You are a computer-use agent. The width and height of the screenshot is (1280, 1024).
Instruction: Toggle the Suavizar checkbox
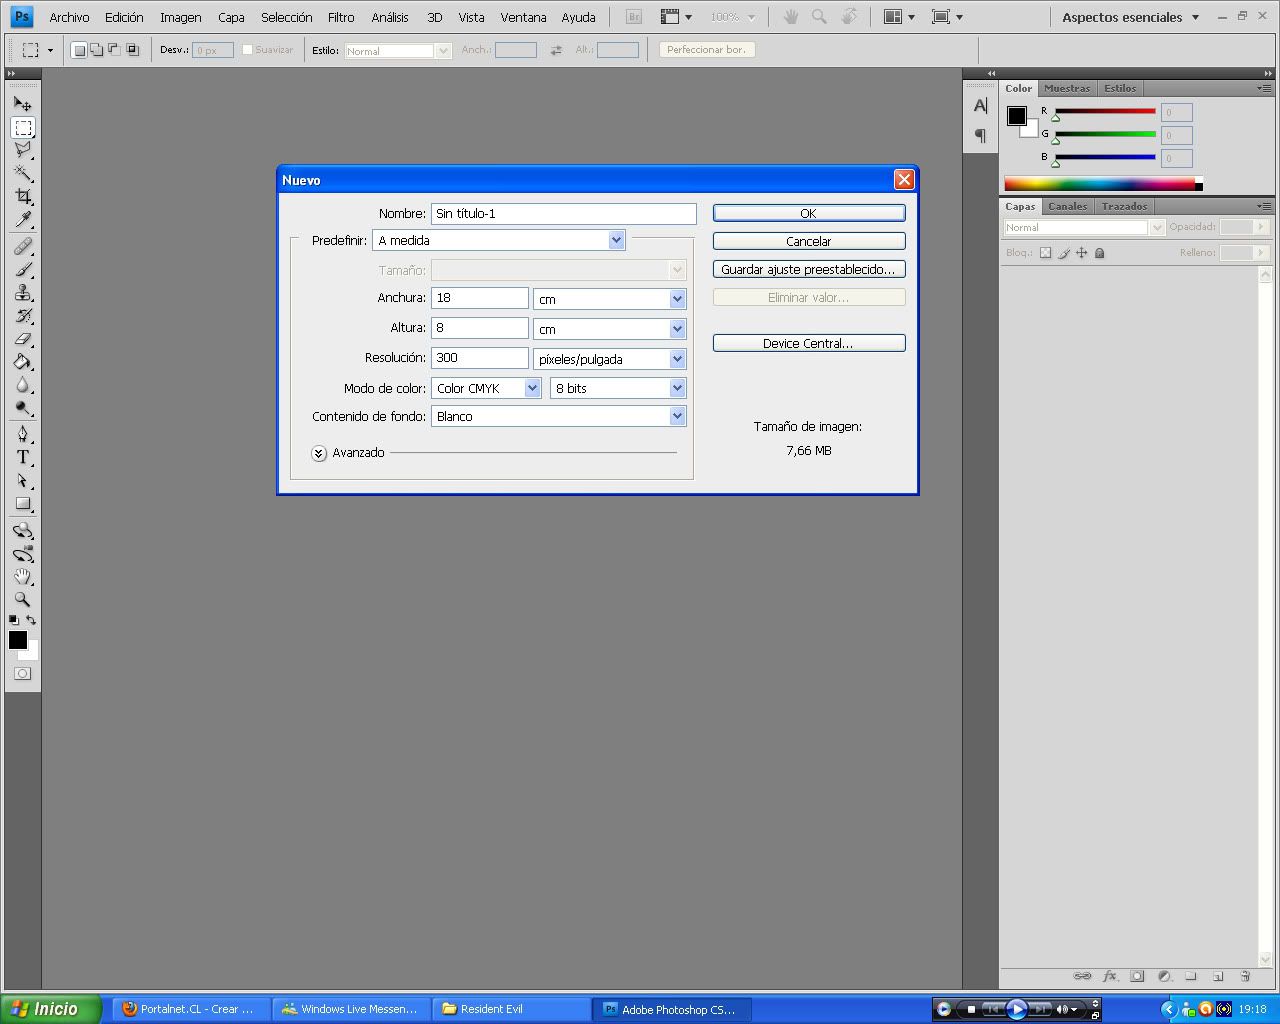pos(247,49)
